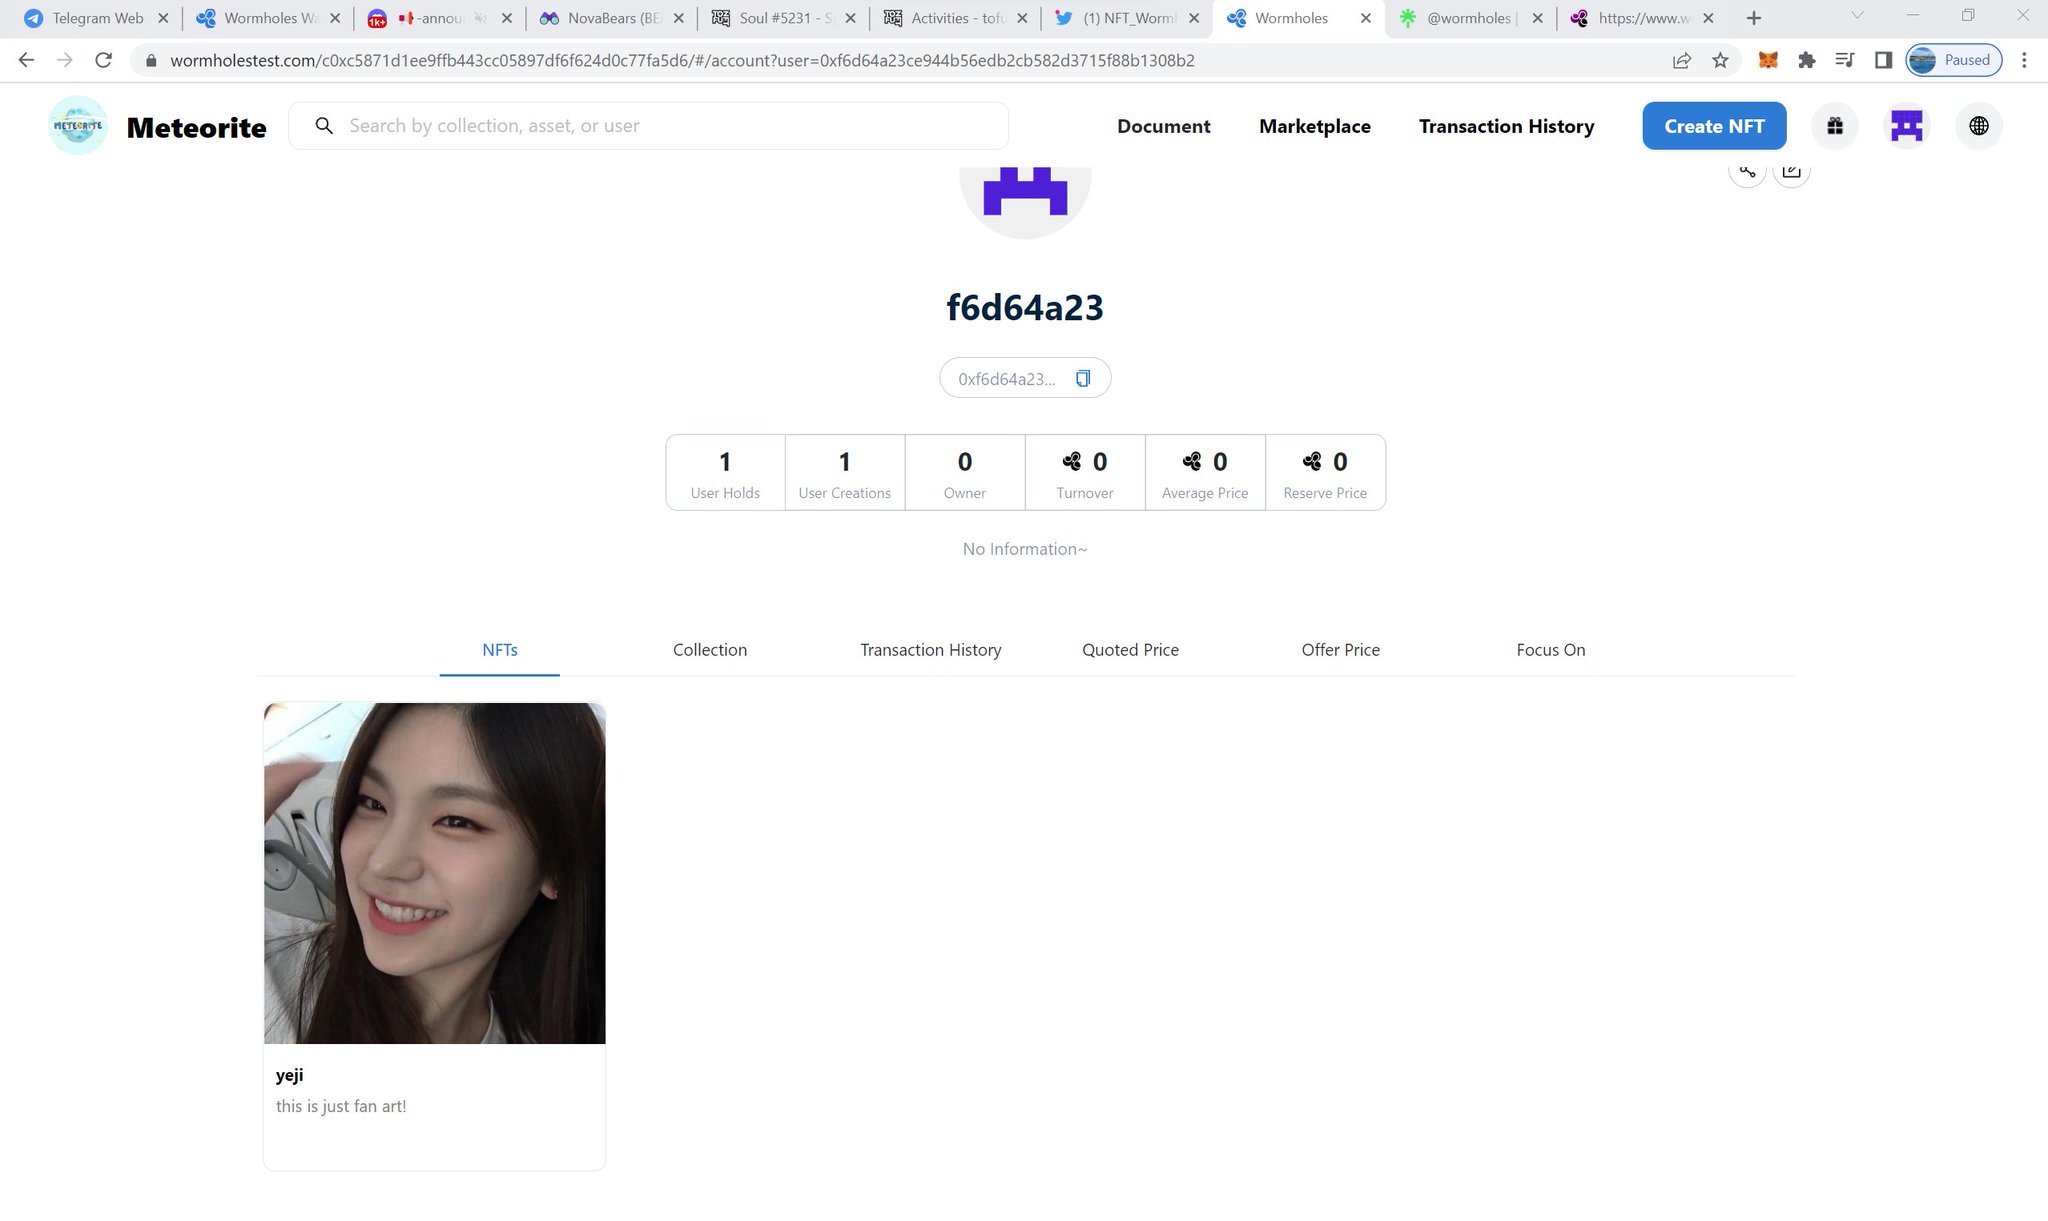Click the globe language icon
Image resolution: width=2048 pixels, height=1221 pixels.
[x=1978, y=126]
